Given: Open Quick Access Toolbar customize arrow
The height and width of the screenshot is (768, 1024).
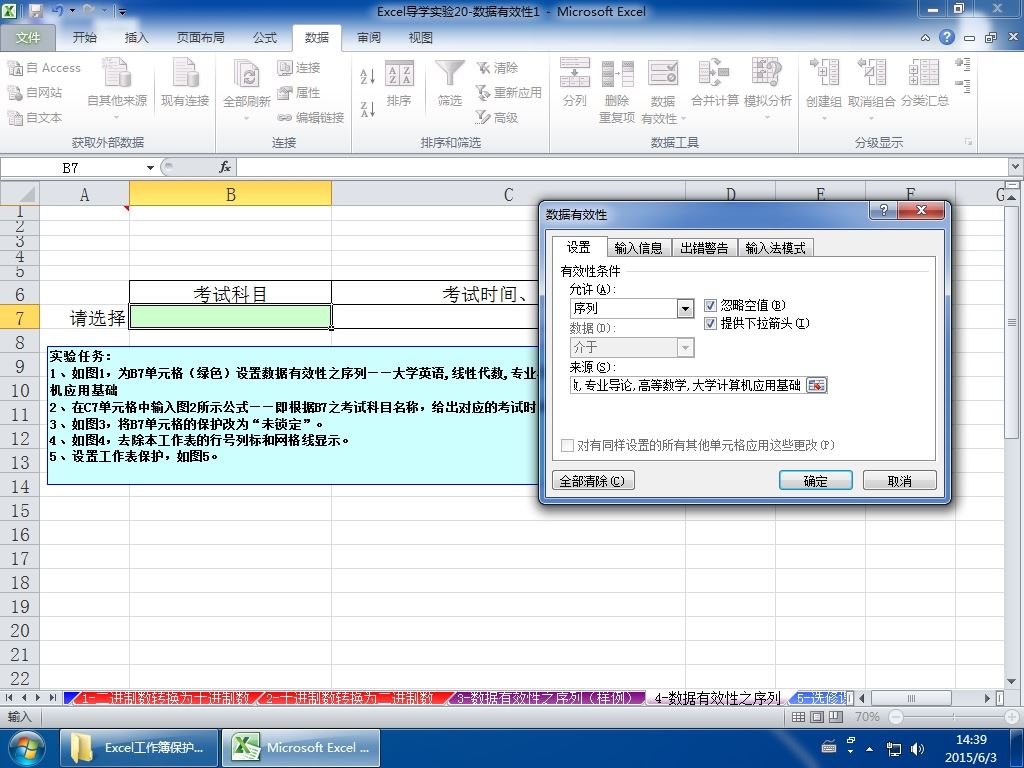Looking at the screenshot, I should pyautogui.click(x=122, y=11).
